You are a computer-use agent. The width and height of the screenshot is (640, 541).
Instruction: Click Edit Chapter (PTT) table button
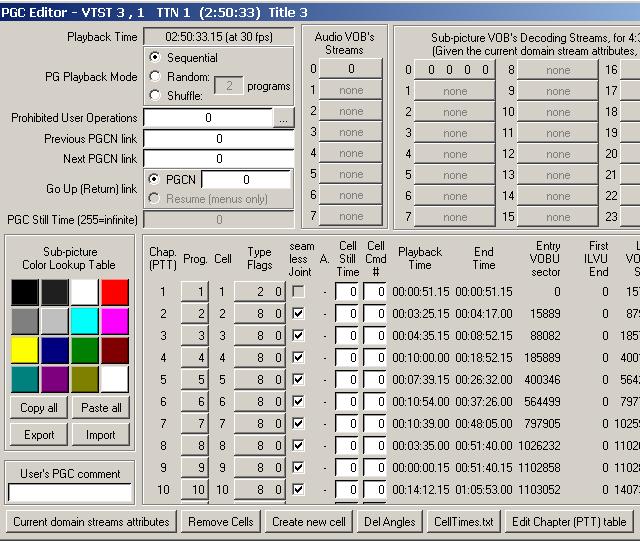[x=569, y=522]
